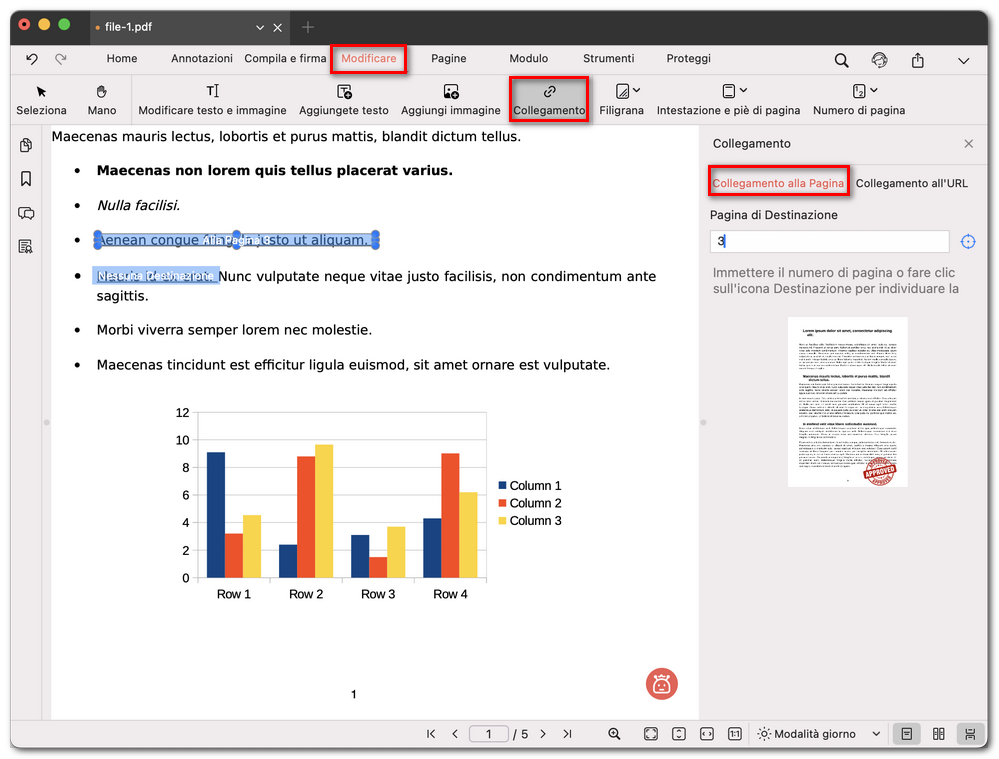Enable two-page grid view mode
Viewport: 999px width, 759px height.
click(x=938, y=734)
